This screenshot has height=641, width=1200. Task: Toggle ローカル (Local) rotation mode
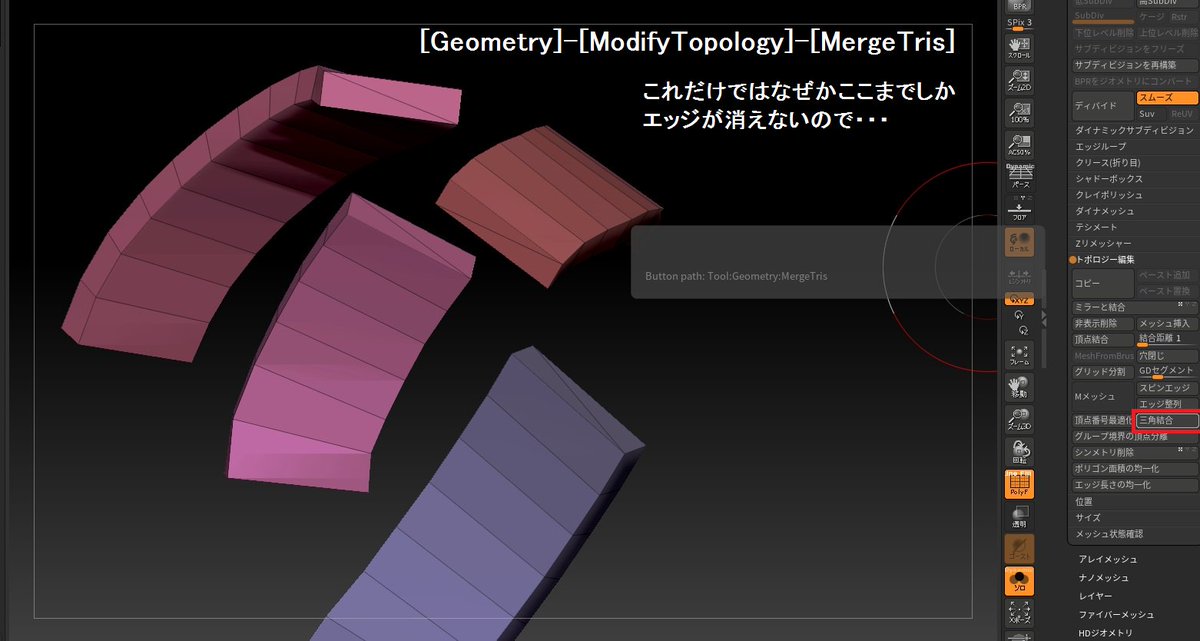1020,243
